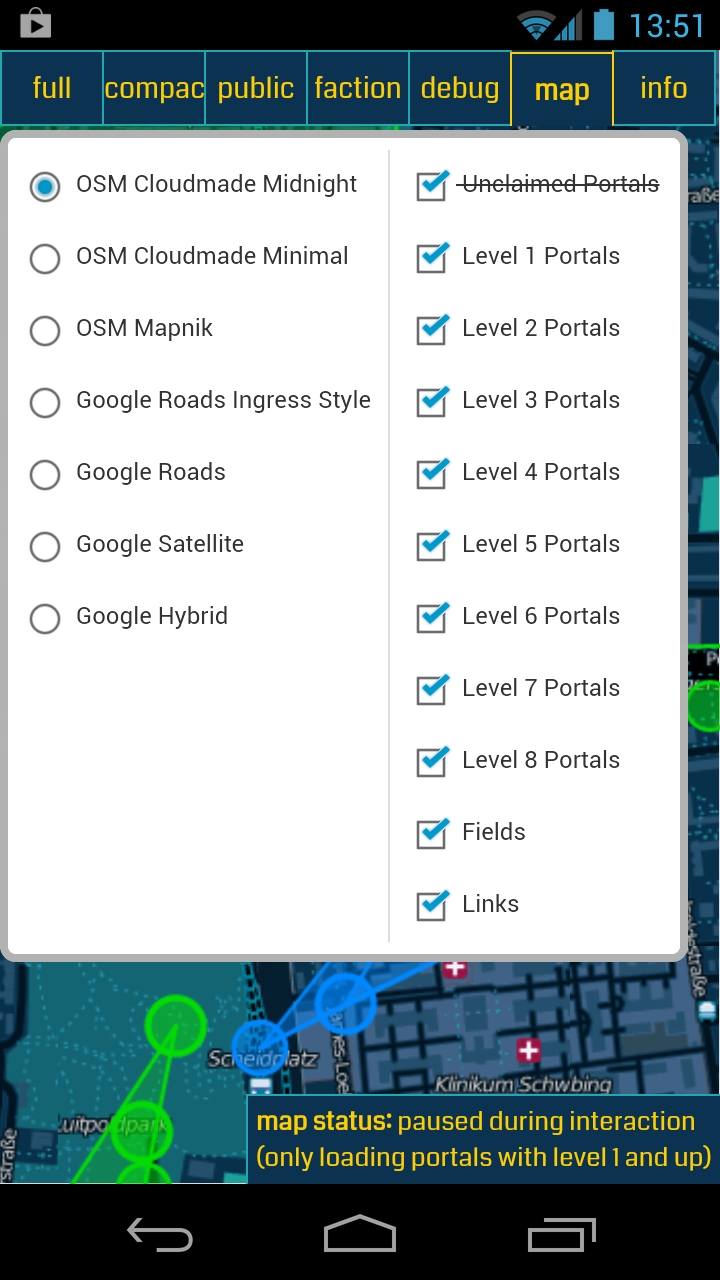Tap the Play Store notification icon
The width and height of the screenshot is (720, 1280).
[x=35, y=23]
